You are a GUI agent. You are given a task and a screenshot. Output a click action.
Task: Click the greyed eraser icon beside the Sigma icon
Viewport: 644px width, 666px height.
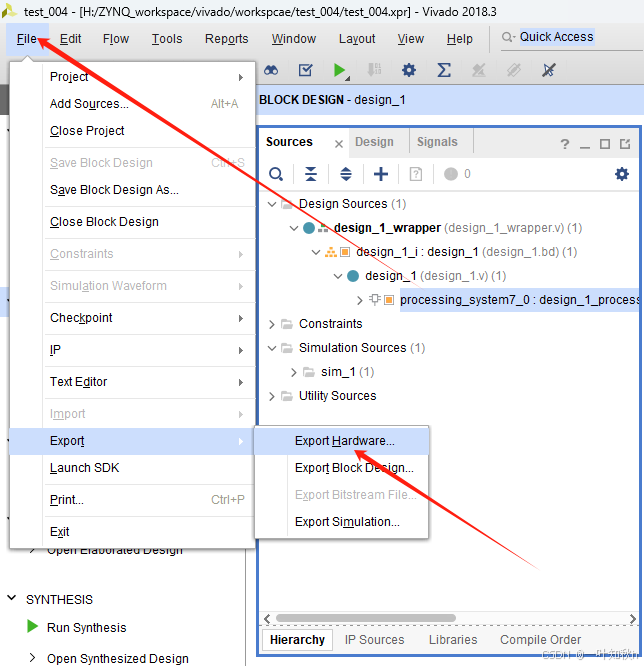(x=479, y=70)
